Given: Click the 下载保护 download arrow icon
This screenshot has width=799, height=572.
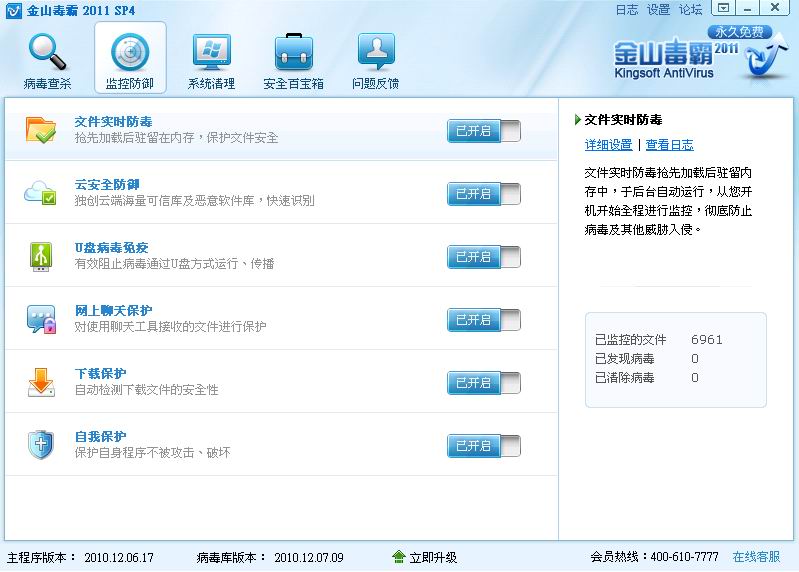Looking at the screenshot, I should click(x=41, y=383).
